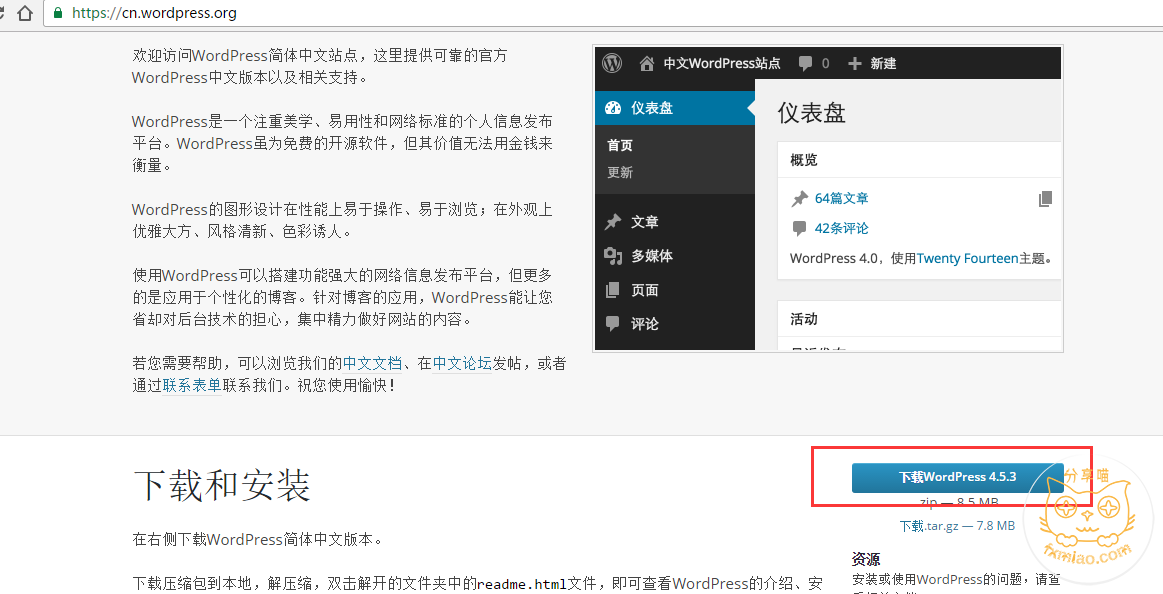Open the 页面 sidebar menu
The image size is (1163, 594).
pos(645,290)
